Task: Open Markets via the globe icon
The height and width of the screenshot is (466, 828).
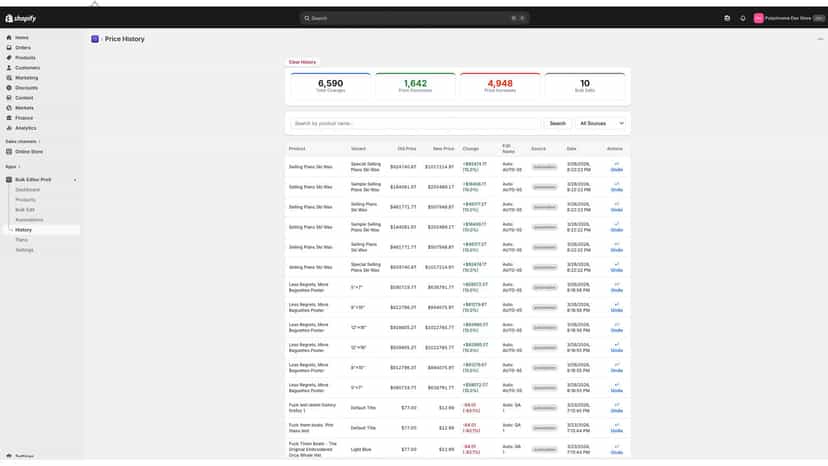Action: 9,108
